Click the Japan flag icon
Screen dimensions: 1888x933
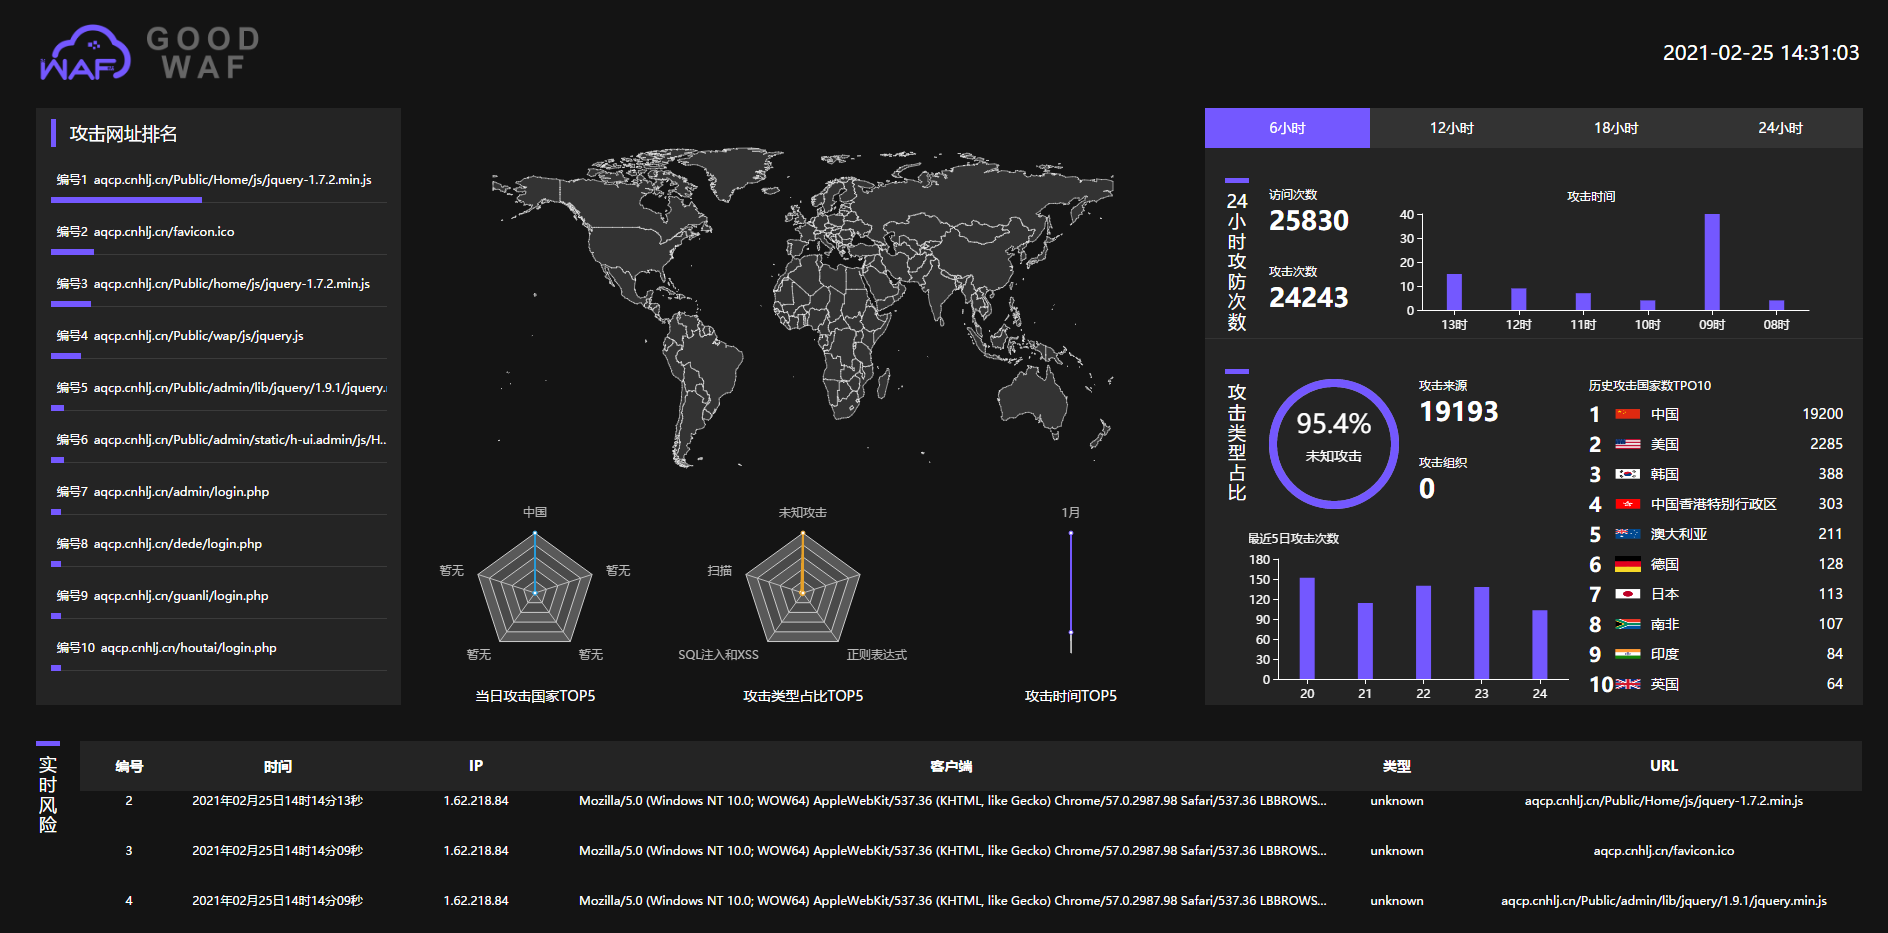click(x=1627, y=594)
